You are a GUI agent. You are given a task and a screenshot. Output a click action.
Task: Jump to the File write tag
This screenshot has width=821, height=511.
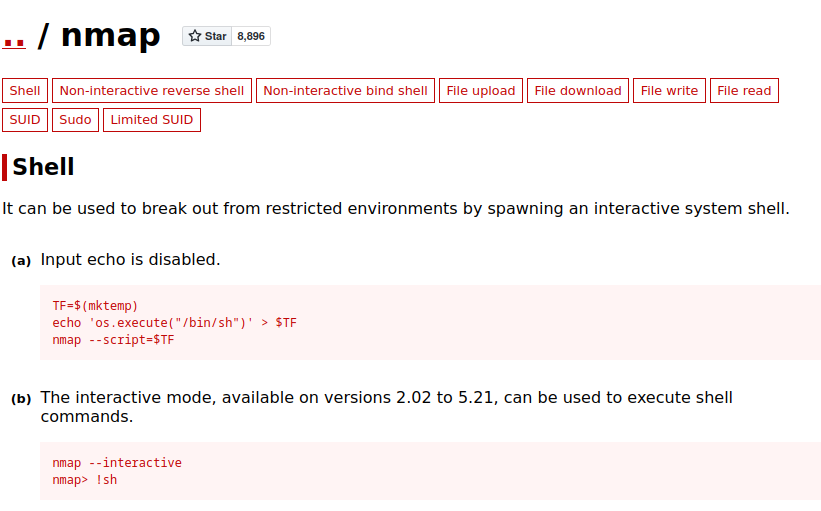click(x=669, y=91)
